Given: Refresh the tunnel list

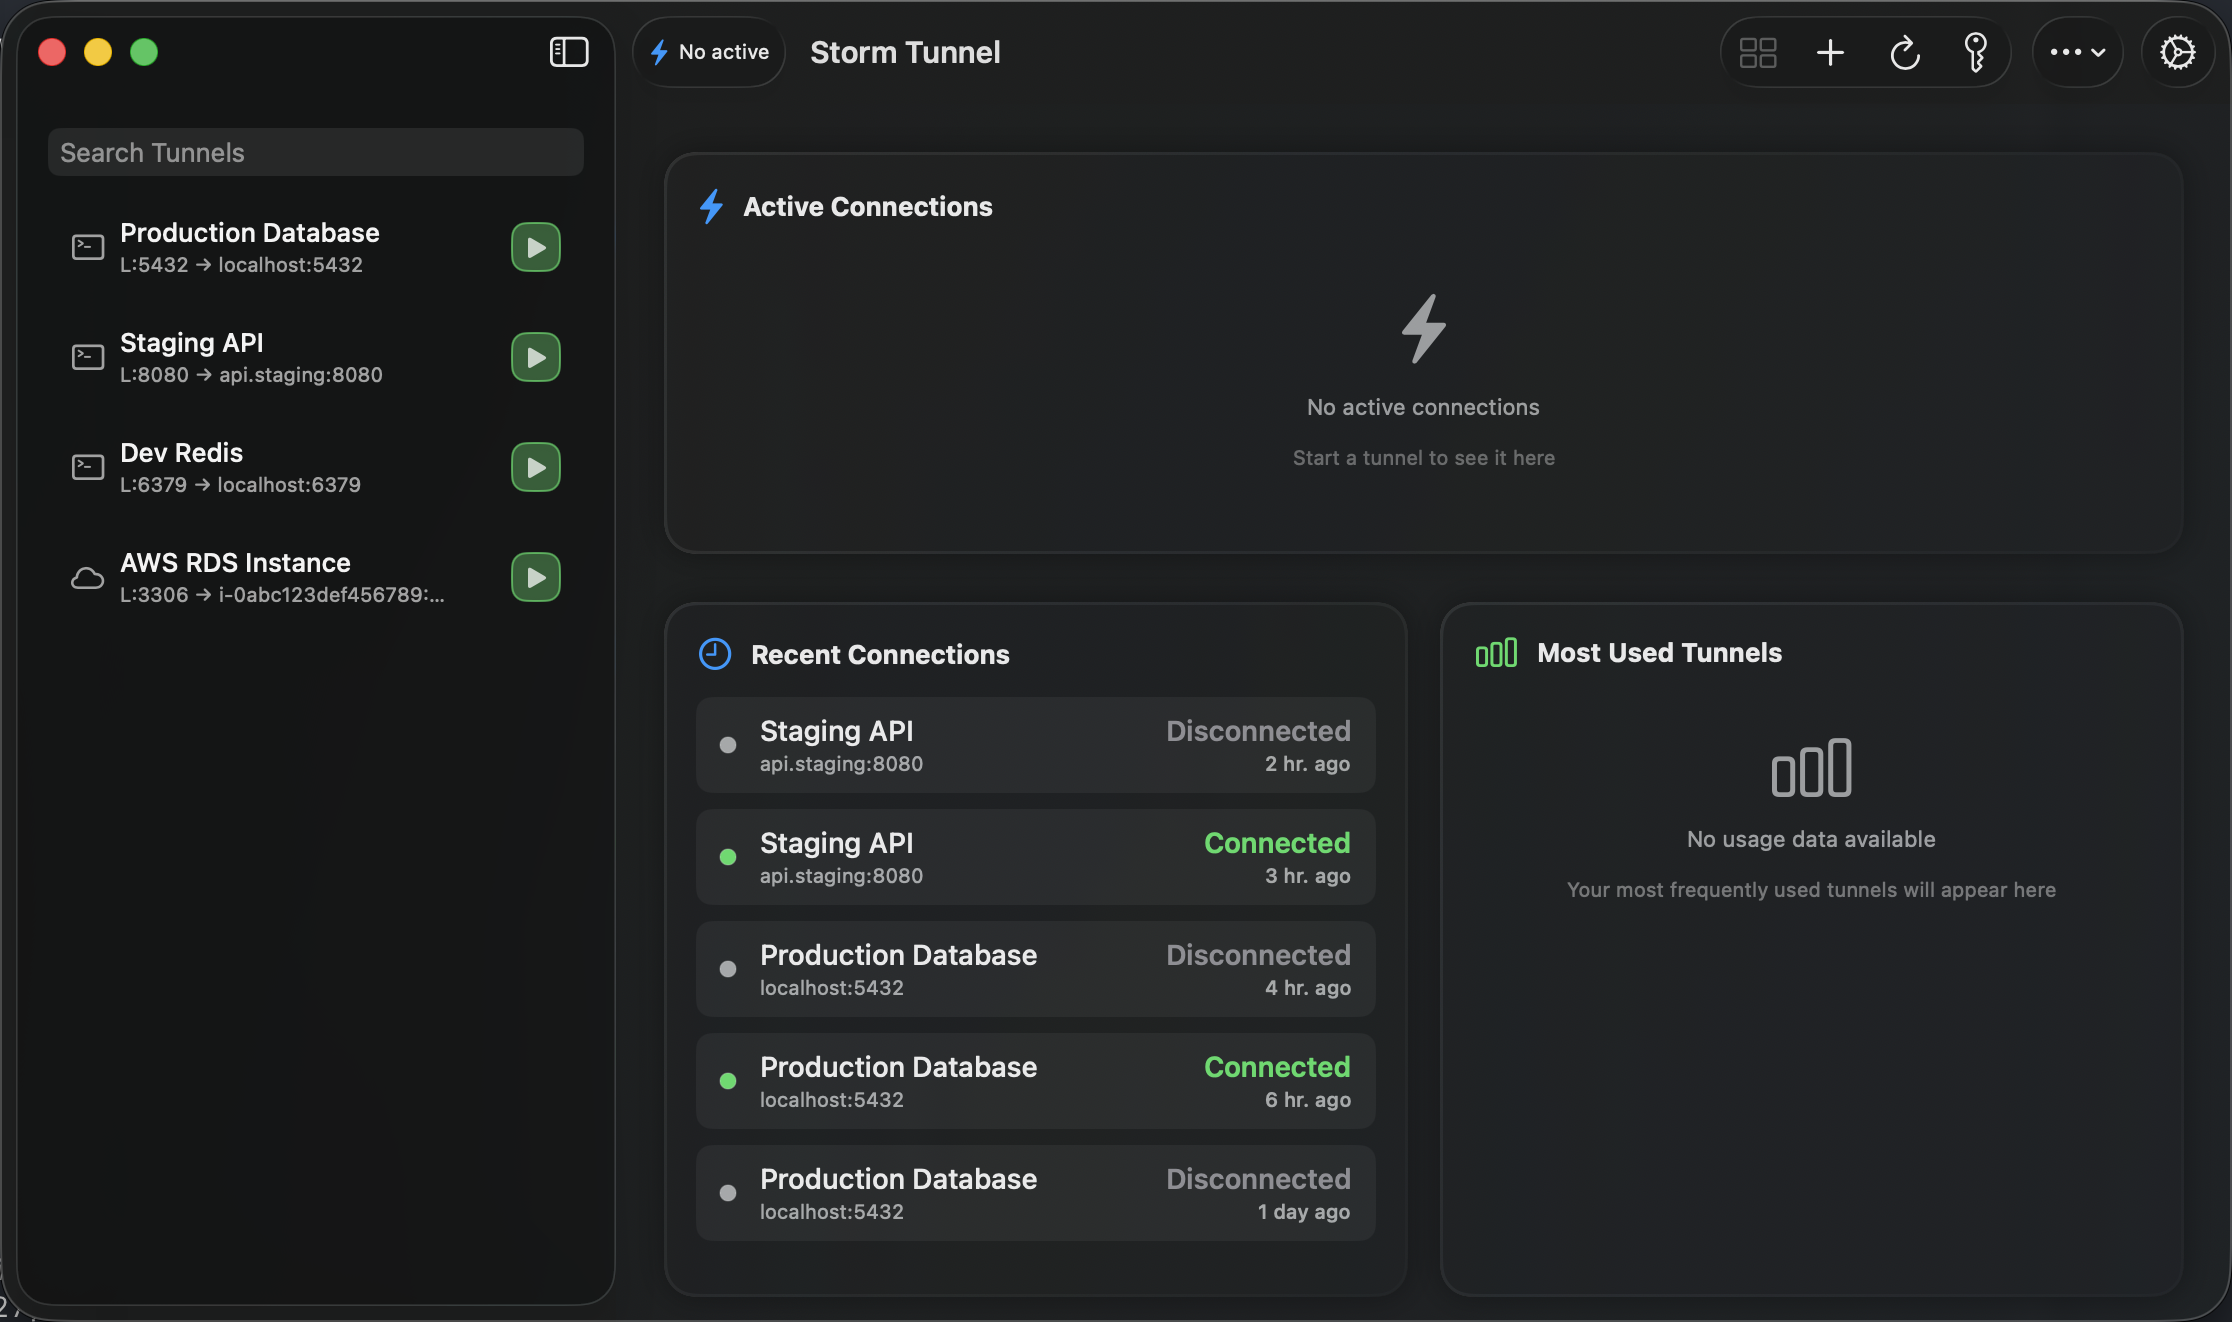Looking at the screenshot, I should (1903, 52).
